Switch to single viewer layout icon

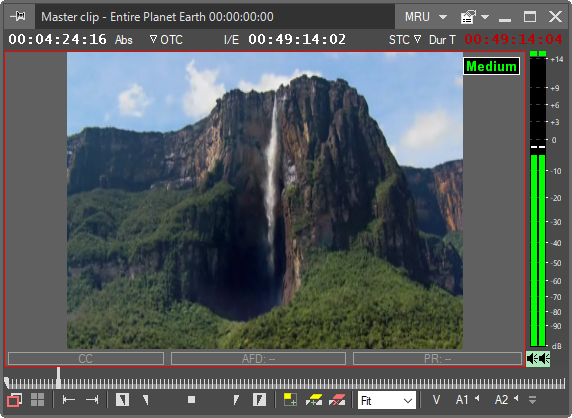tap(15, 400)
